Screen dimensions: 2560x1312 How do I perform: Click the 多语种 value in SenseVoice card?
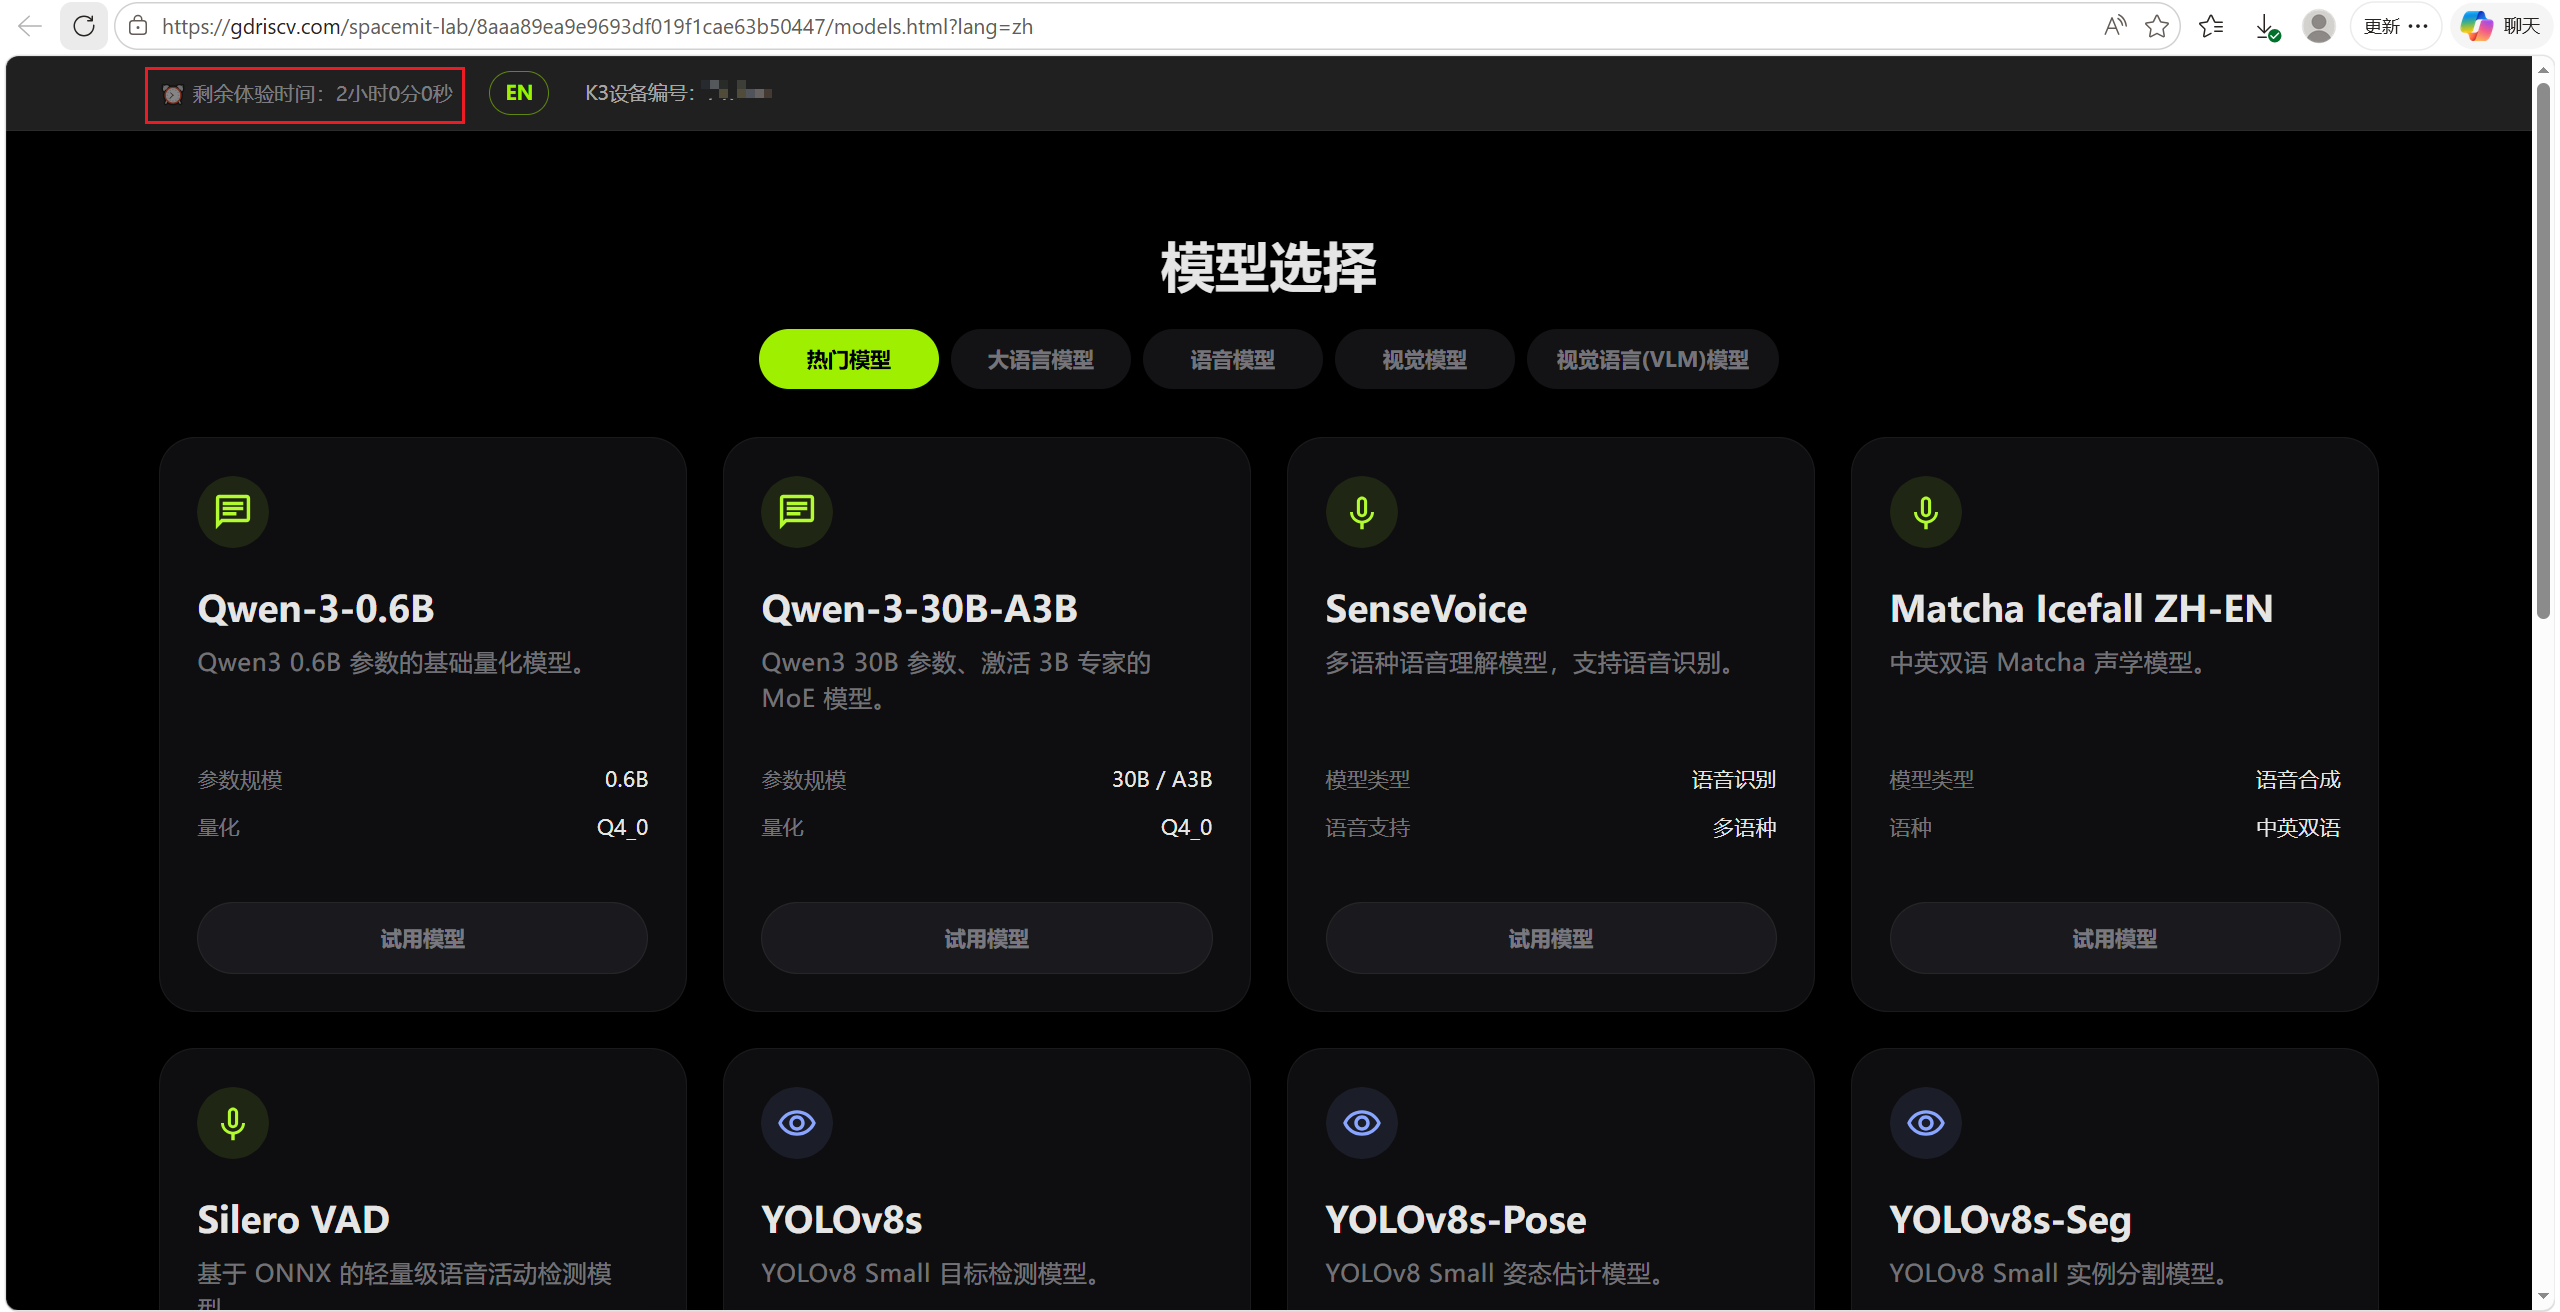(x=1744, y=827)
